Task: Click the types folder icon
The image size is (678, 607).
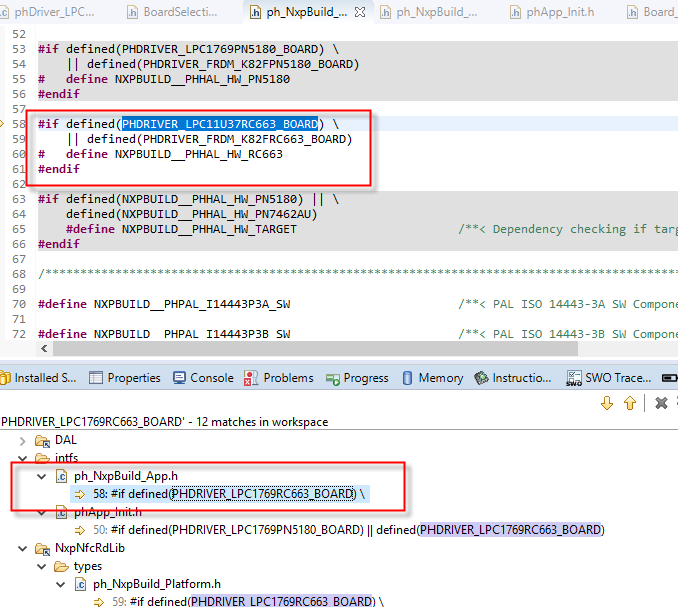Action: point(61,566)
